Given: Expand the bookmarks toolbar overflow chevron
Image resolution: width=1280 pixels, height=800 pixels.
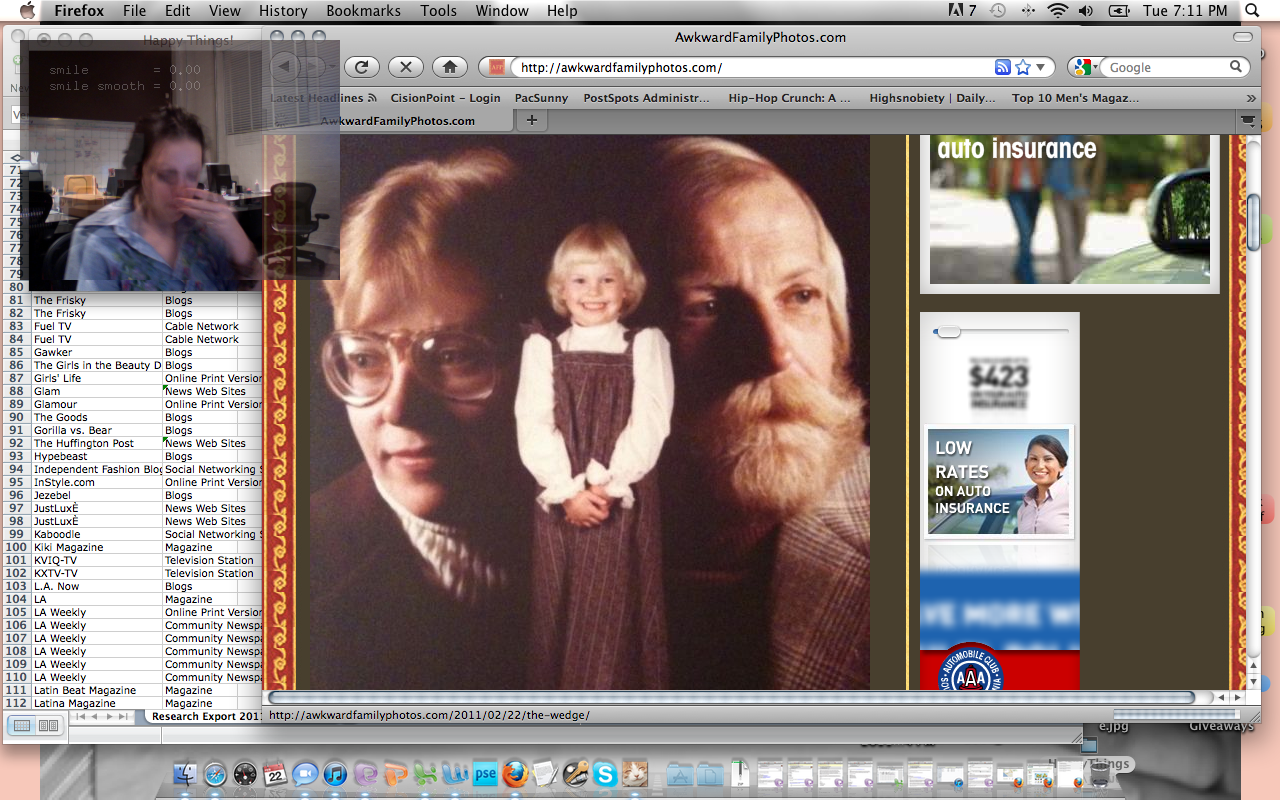Looking at the screenshot, I should pos(1250,98).
